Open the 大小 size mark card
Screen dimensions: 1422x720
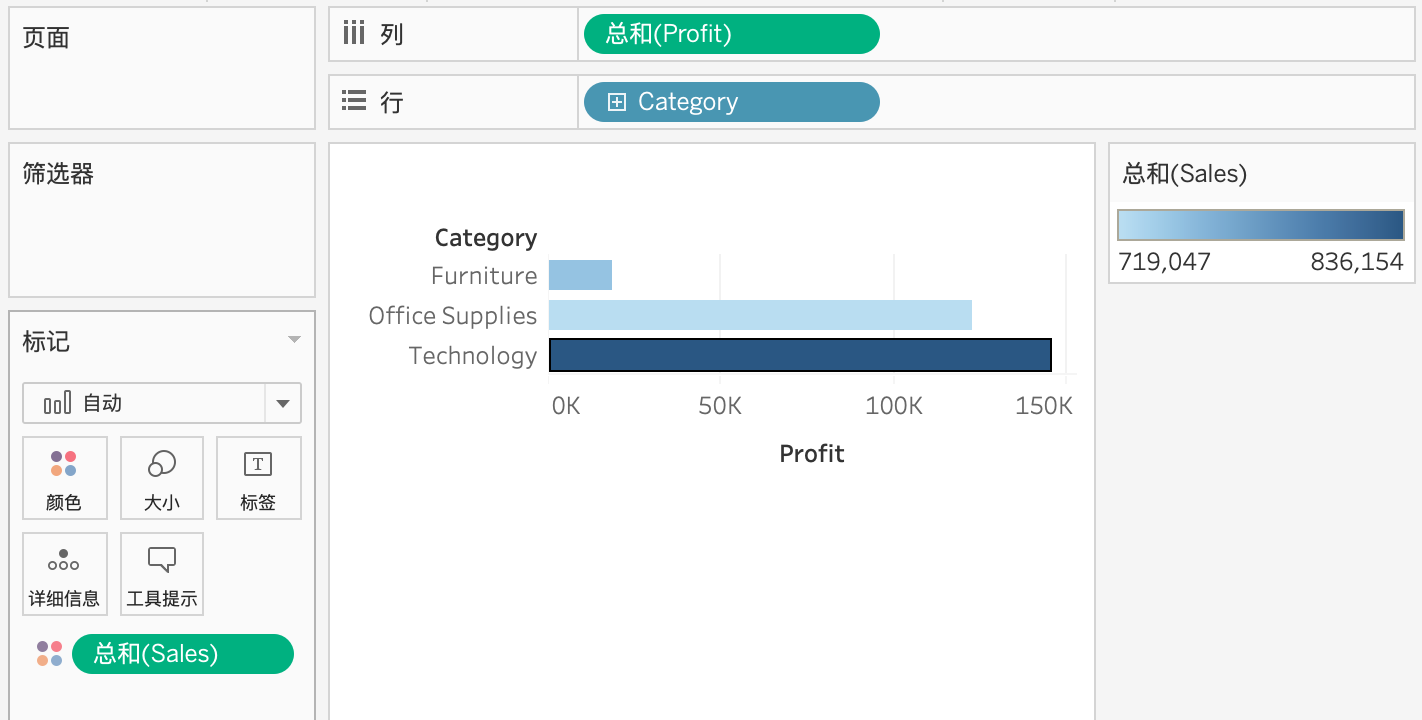tap(162, 478)
